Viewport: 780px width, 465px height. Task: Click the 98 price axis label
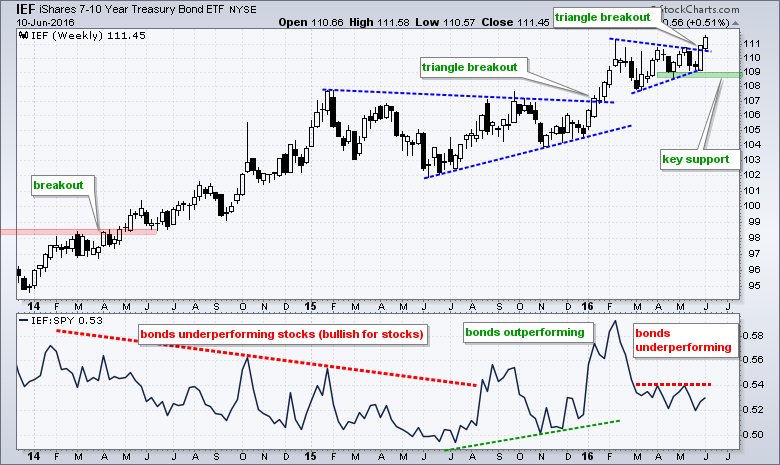click(754, 238)
